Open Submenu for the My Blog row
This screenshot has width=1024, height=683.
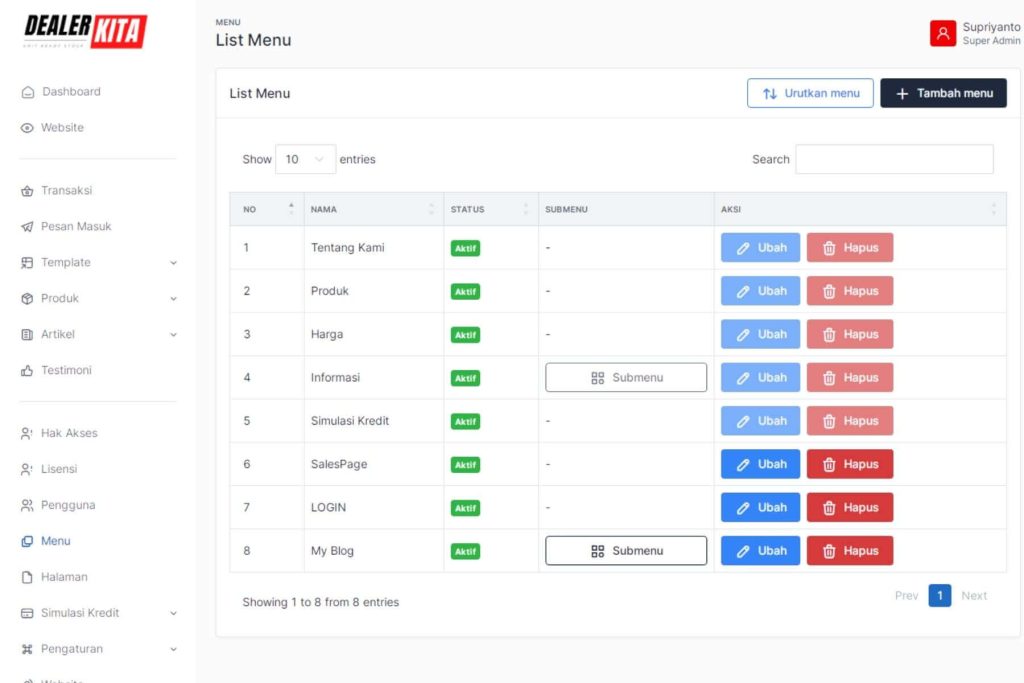[x=625, y=551]
